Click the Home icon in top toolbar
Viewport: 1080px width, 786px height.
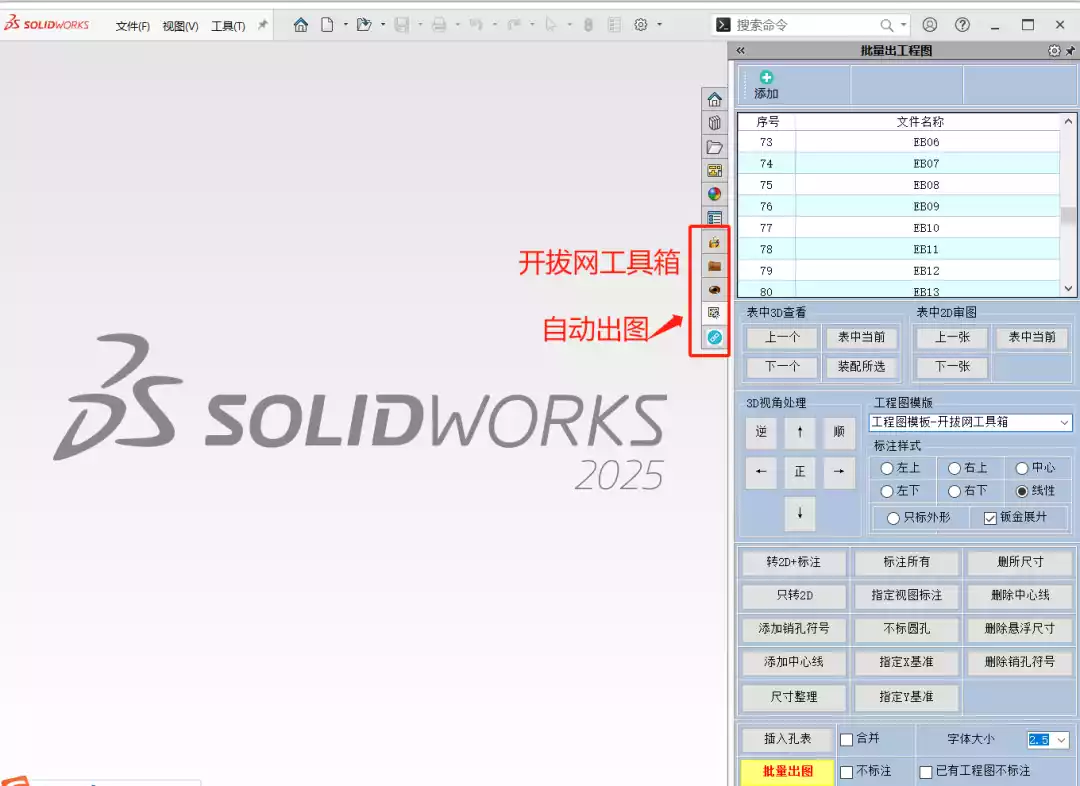tap(300, 25)
